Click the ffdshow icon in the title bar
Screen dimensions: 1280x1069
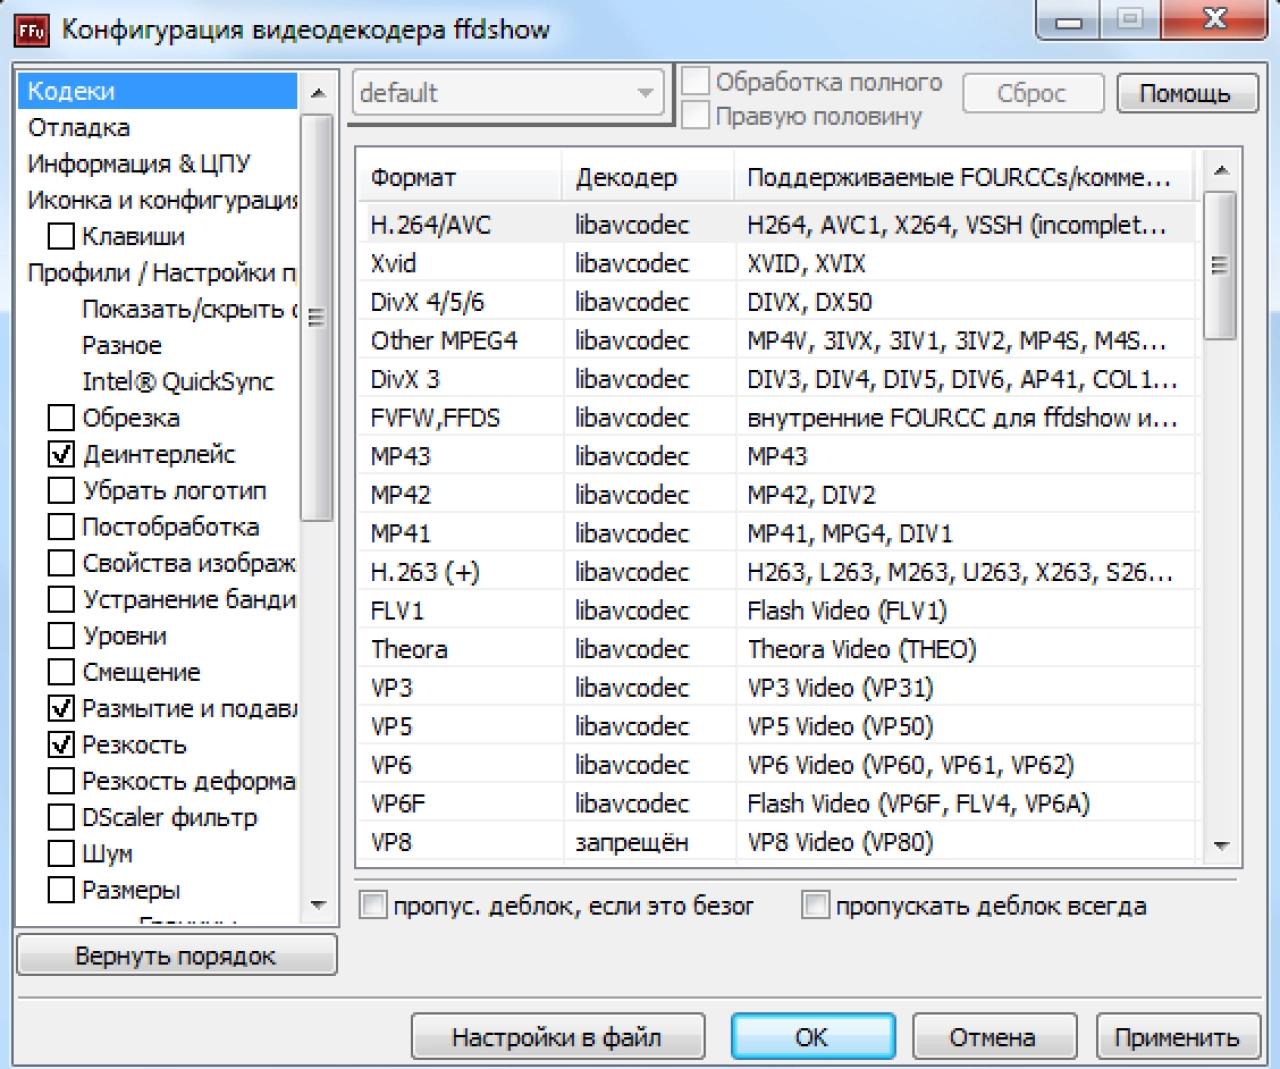tap(31, 30)
